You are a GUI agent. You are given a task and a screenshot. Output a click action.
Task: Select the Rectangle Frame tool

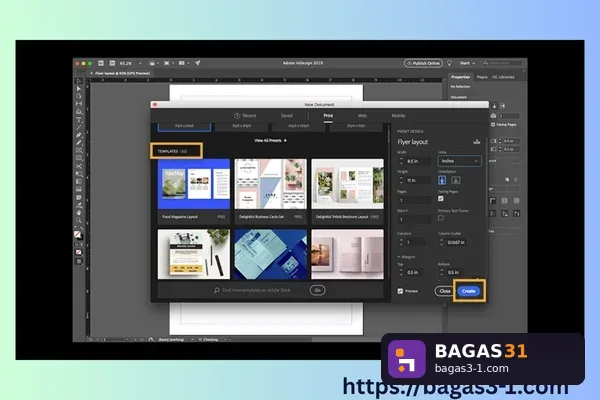pyautogui.click(x=79, y=150)
